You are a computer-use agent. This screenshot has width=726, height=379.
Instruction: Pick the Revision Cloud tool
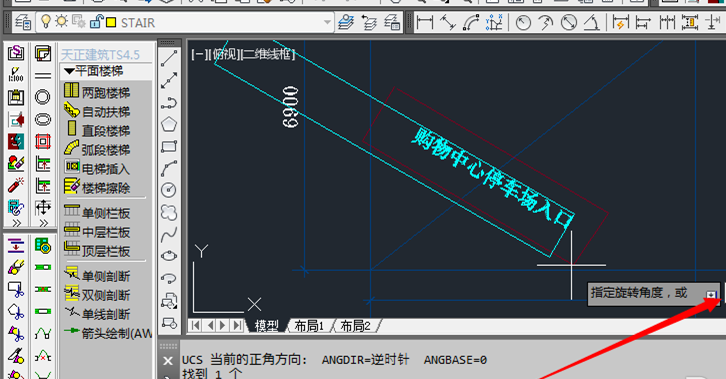click(x=169, y=212)
